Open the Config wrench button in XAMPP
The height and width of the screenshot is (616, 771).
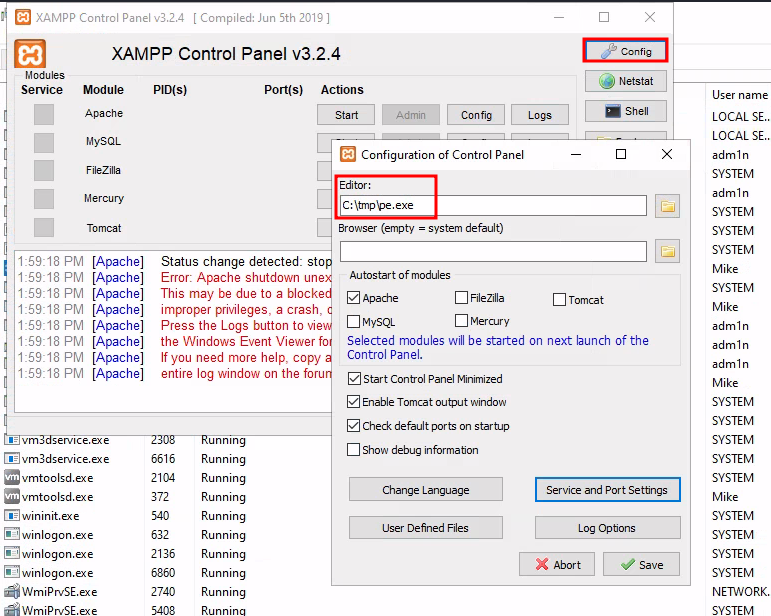[625, 51]
